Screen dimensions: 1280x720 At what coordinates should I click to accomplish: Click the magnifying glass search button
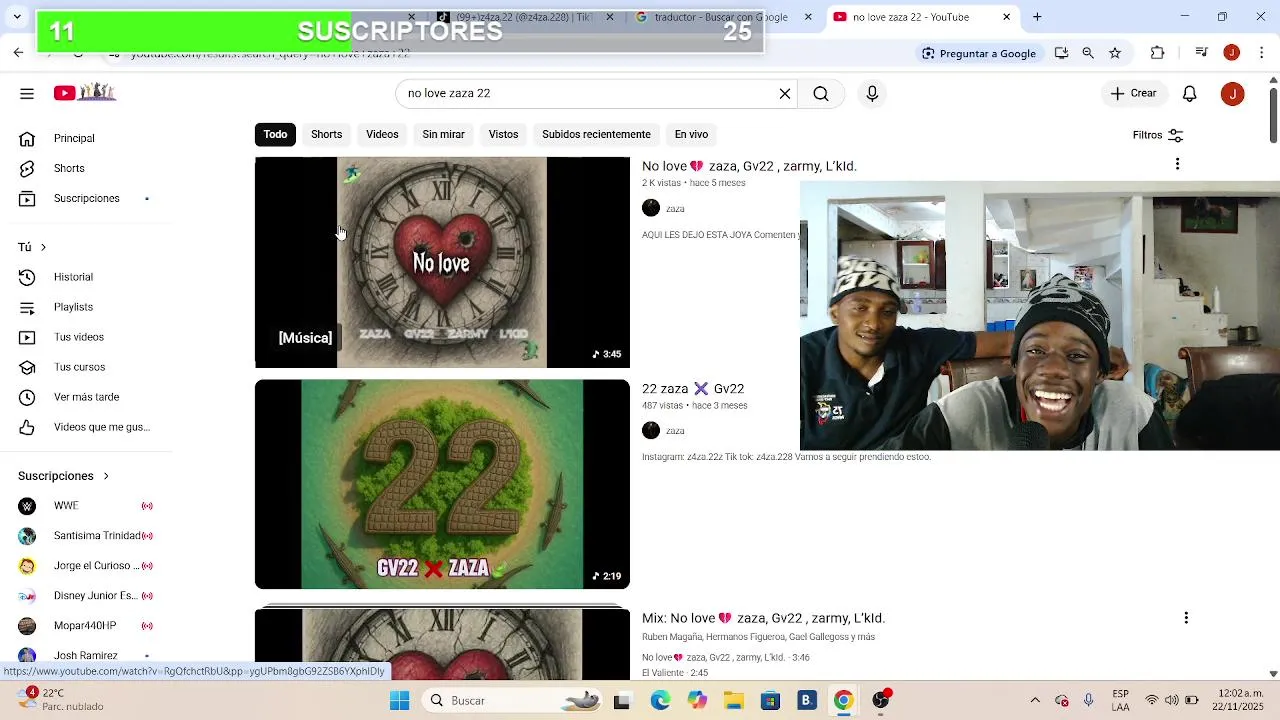pos(821,93)
